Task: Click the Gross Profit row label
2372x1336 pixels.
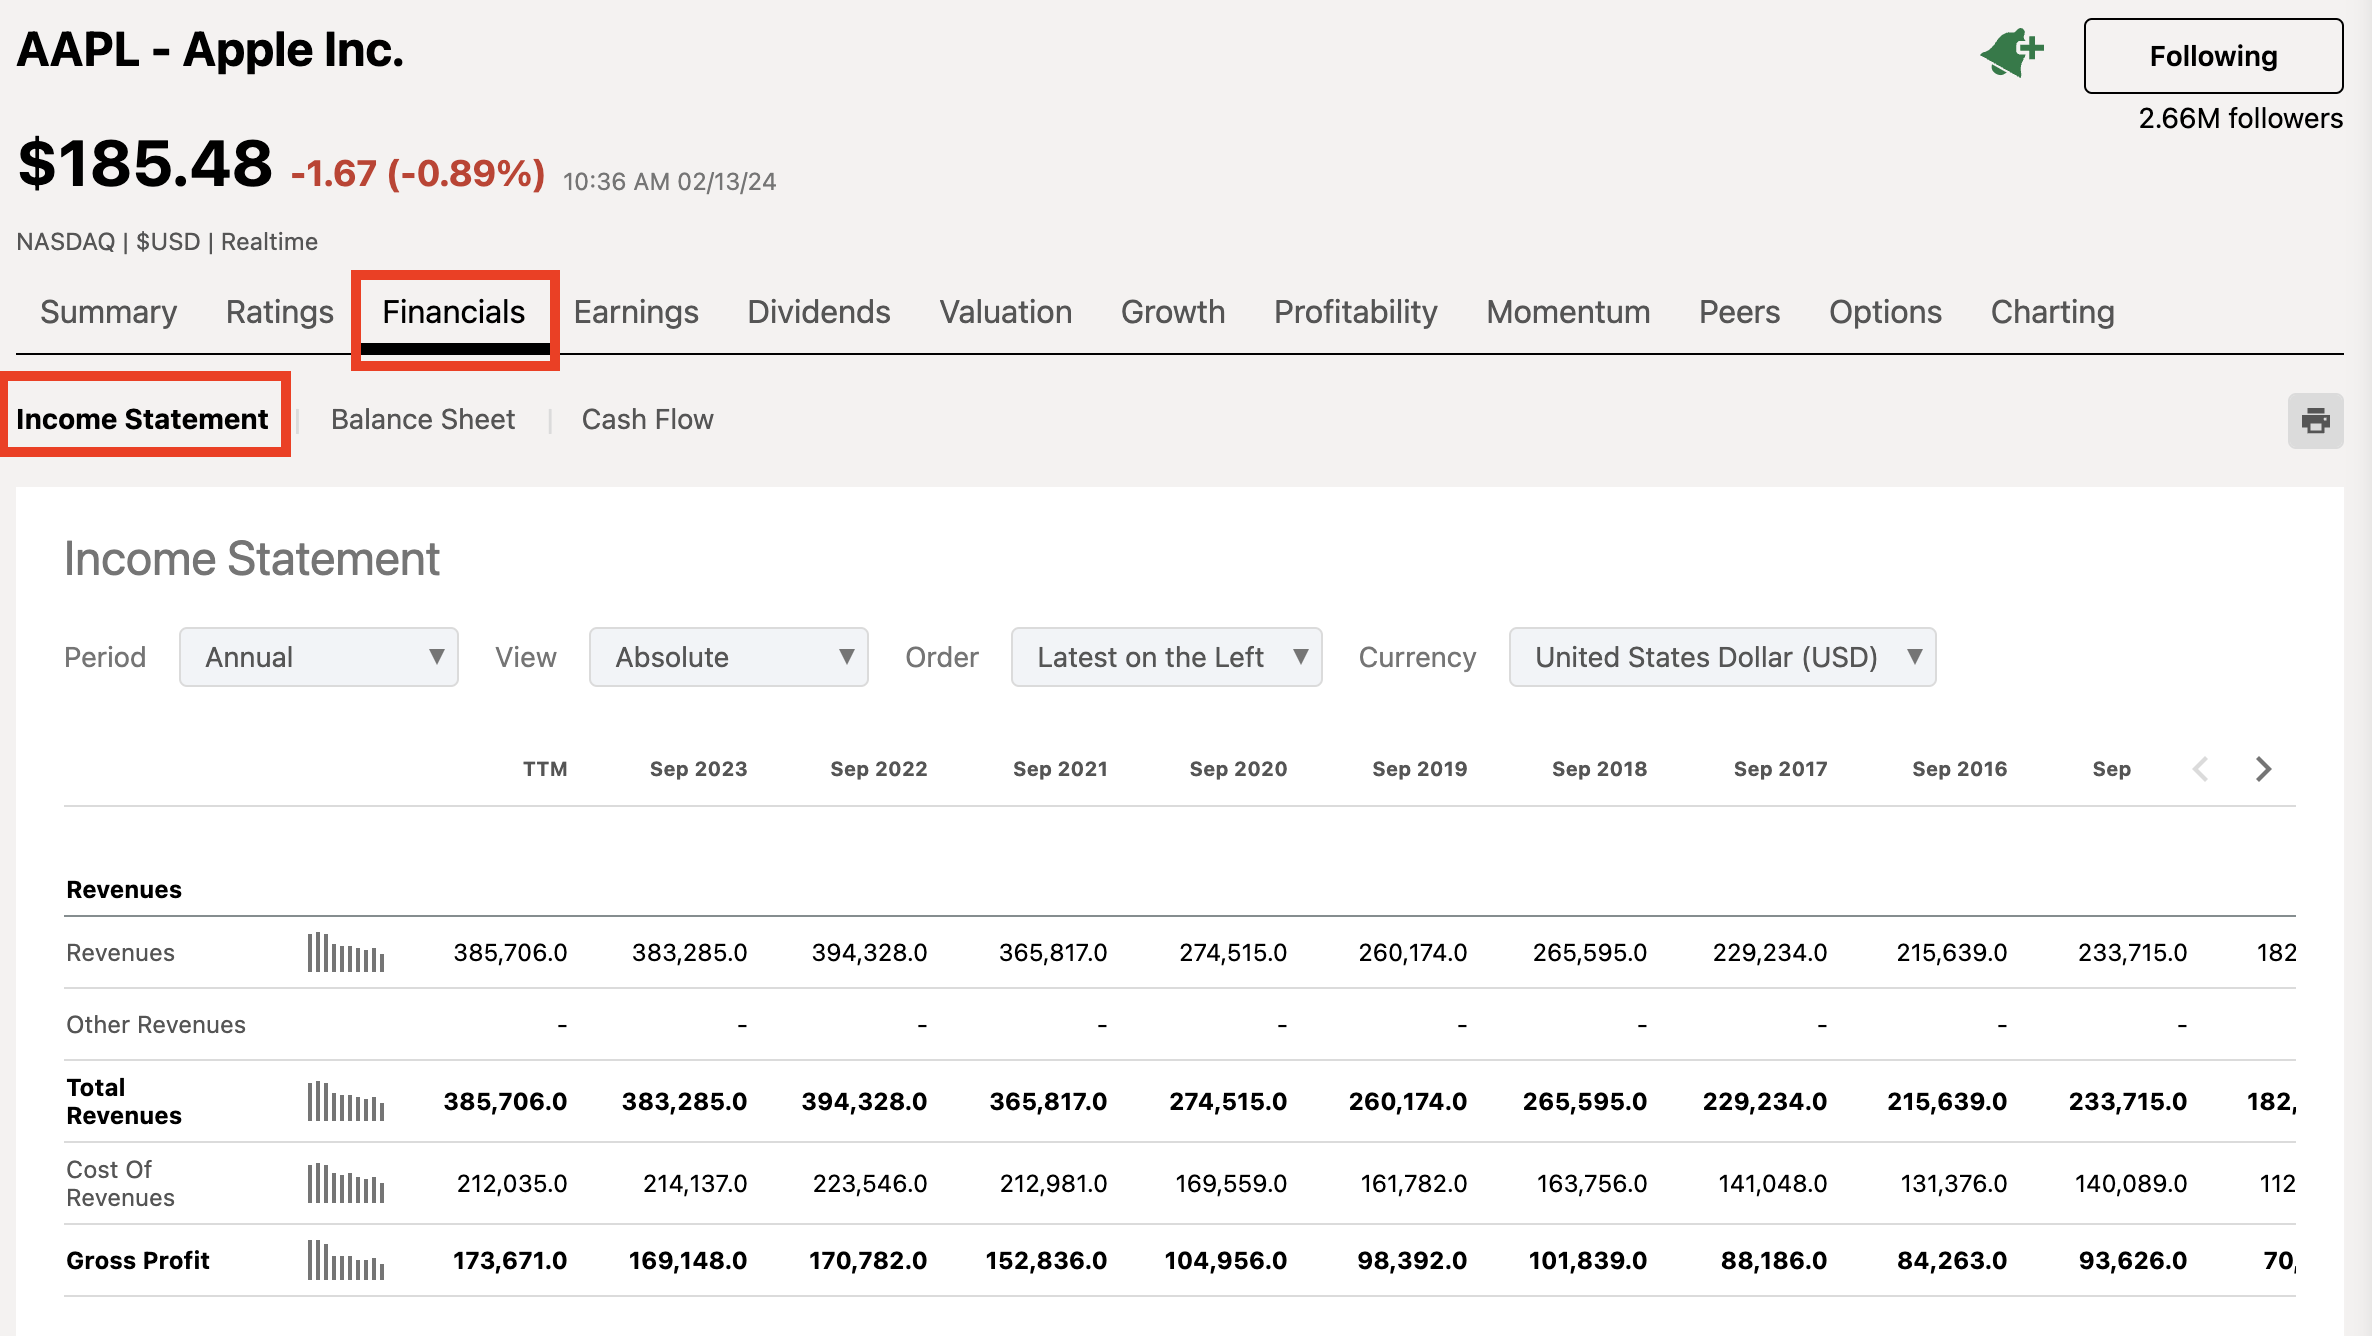Action: [x=138, y=1261]
